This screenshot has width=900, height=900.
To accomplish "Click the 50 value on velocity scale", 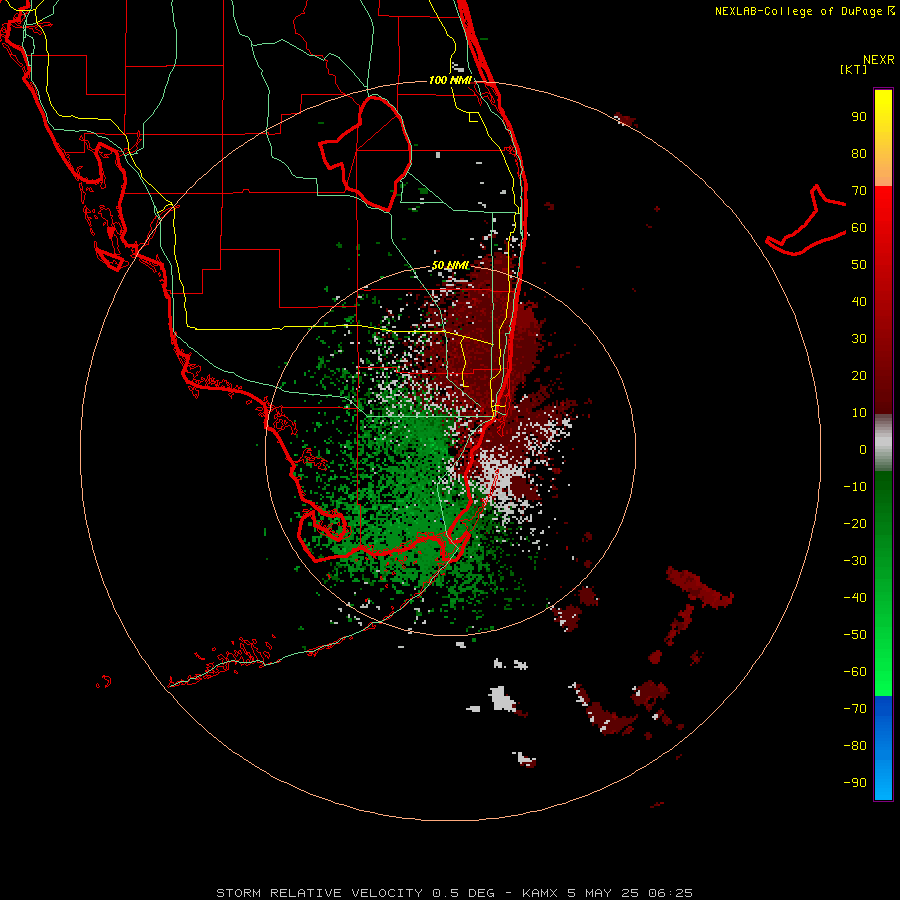I will point(859,265).
